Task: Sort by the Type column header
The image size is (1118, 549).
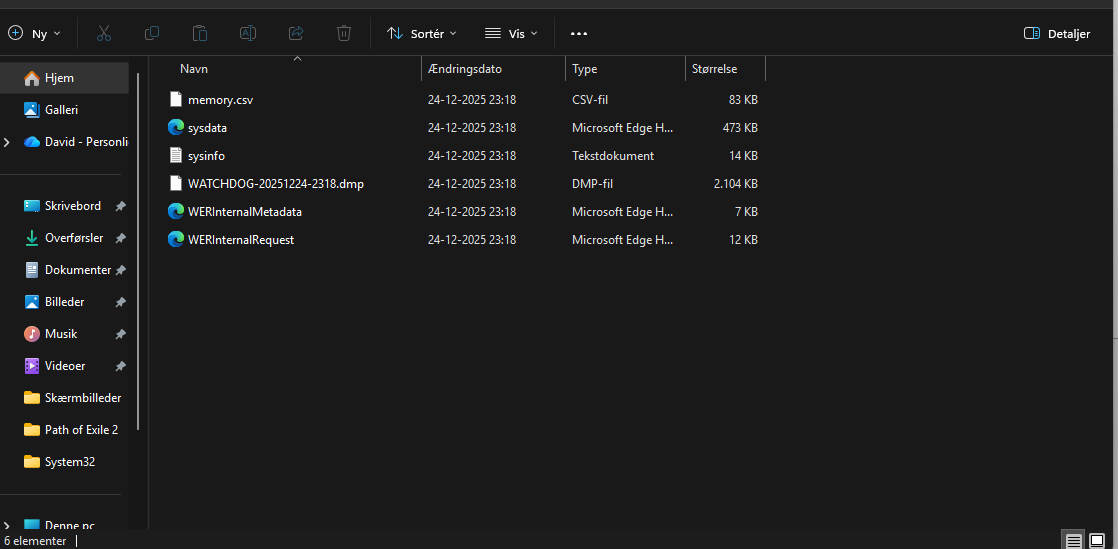Action: point(585,69)
